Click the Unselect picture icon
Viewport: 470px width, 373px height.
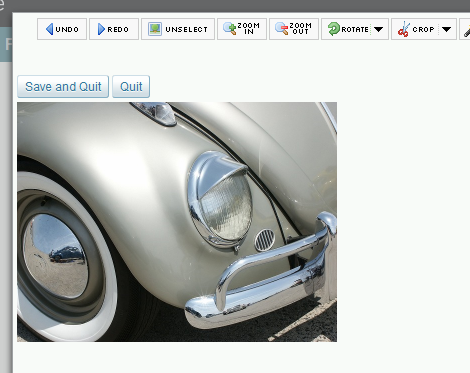(155, 29)
